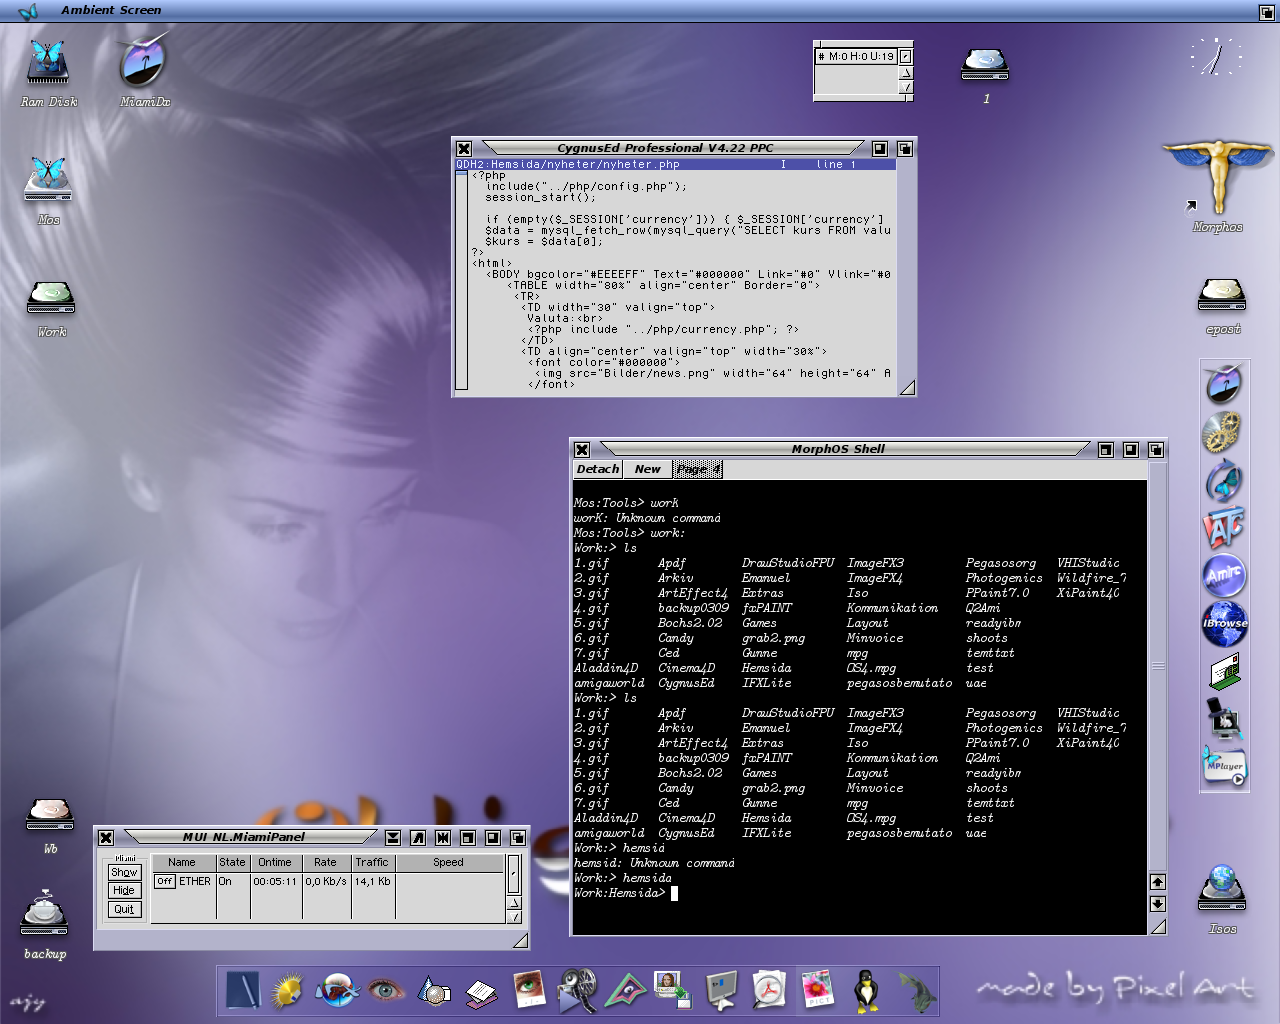The width and height of the screenshot is (1280, 1024).
Task: Click the eye icon in bottom dock
Action: click(x=385, y=991)
